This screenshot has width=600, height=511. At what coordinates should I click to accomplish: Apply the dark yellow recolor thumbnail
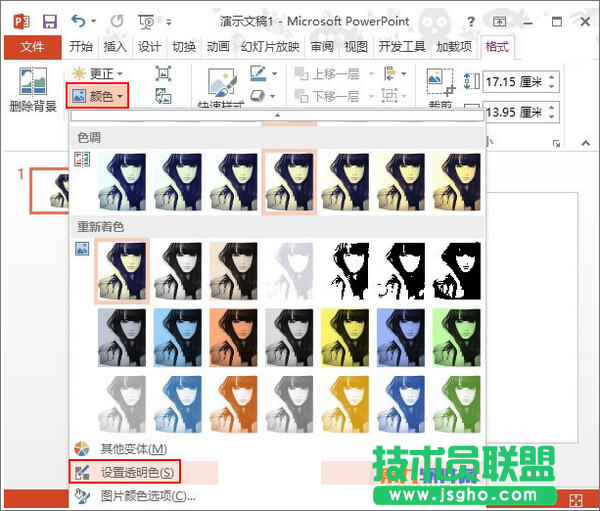(345, 338)
